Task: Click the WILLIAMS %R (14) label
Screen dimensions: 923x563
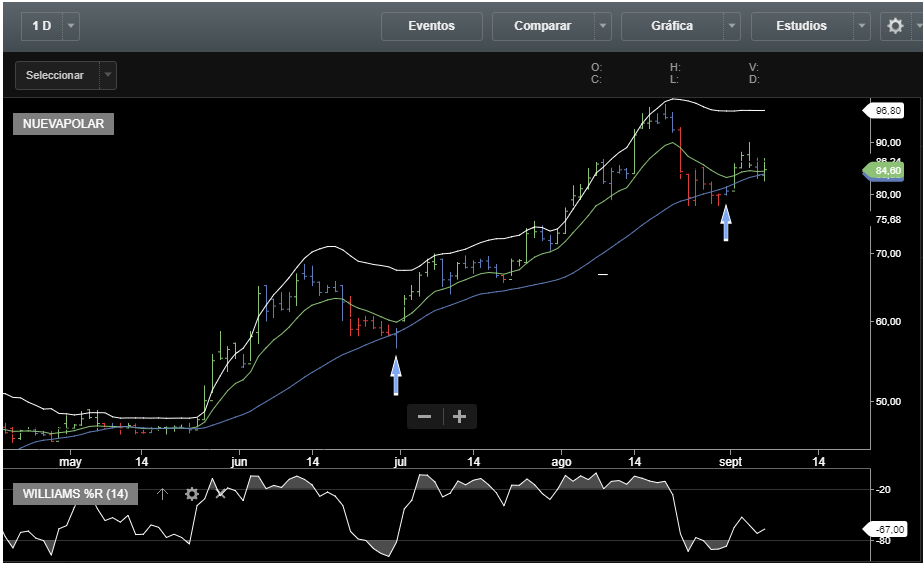Action: [x=75, y=494]
